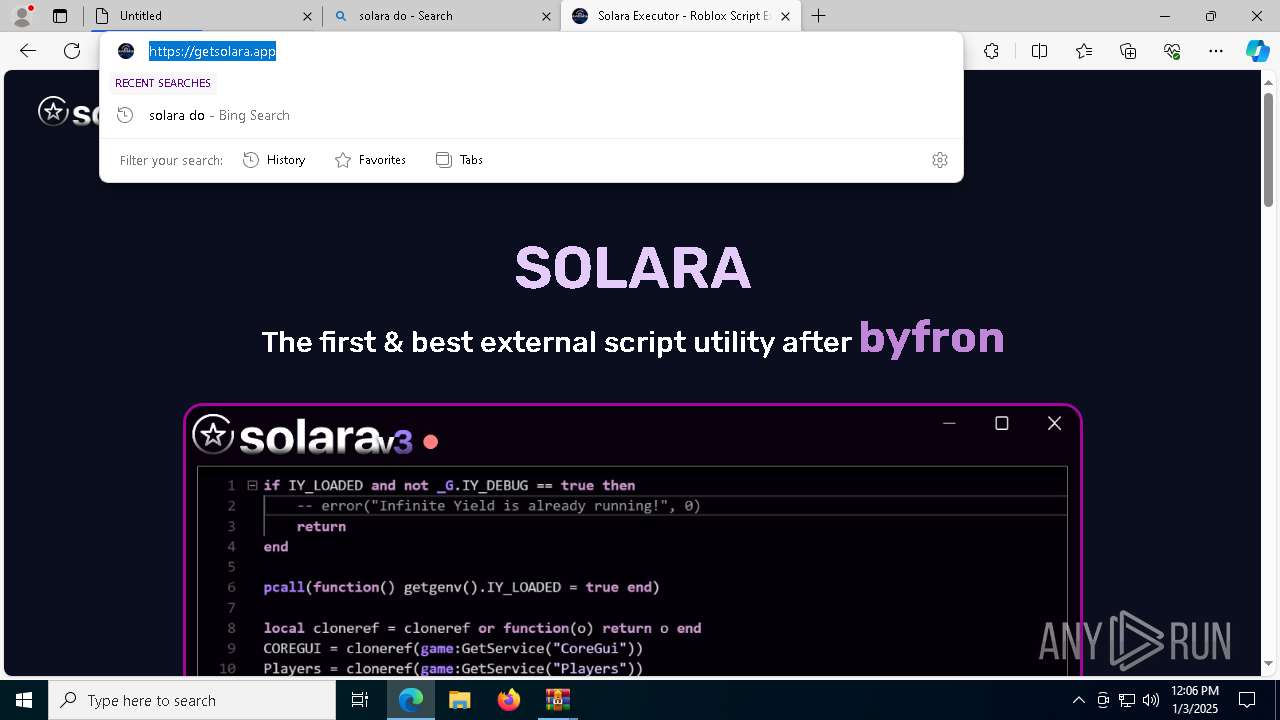Close the Untitled tab

[x=308, y=16]
